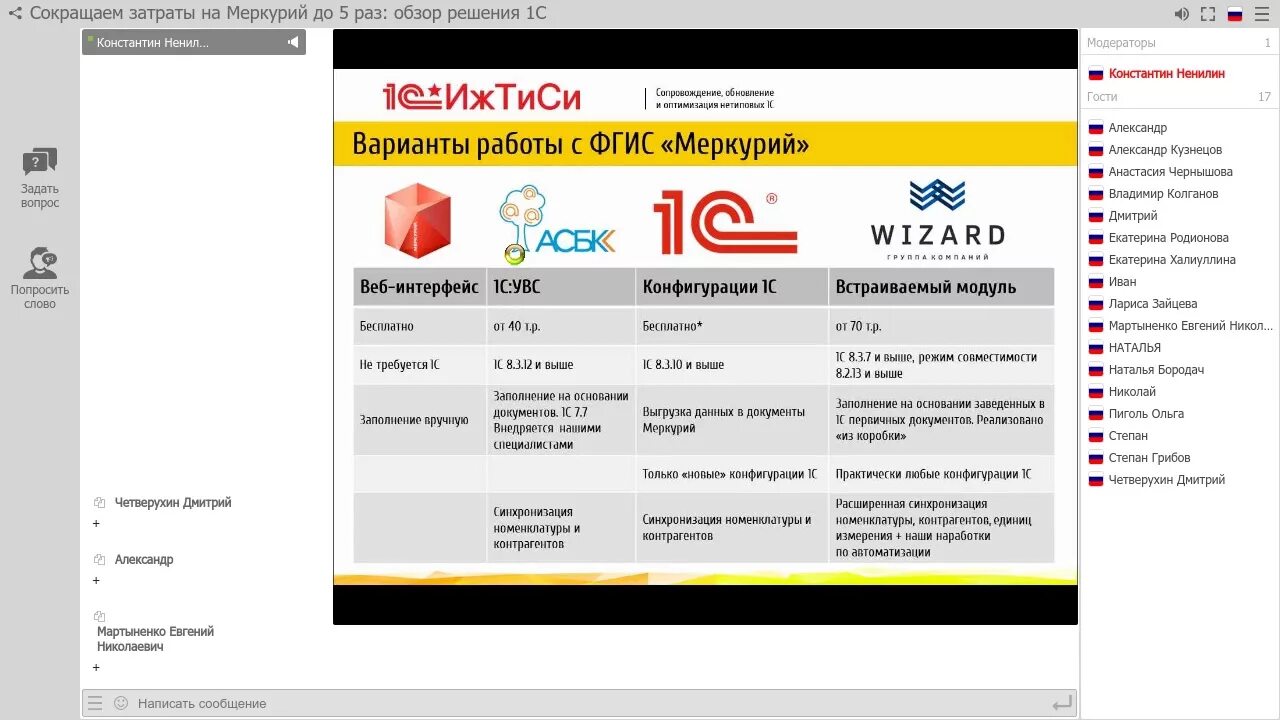The image size is (1280, 720).
Task: Click the Александр chat author name
Action: [144, 560]
